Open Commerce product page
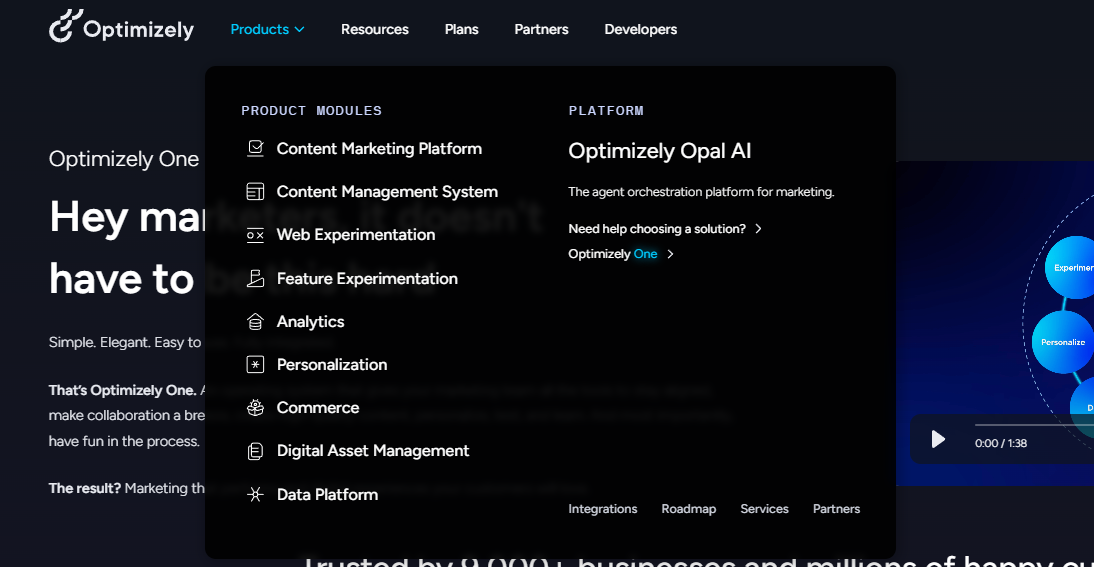The image size is (1094, 567). click(x=318, y=408)
